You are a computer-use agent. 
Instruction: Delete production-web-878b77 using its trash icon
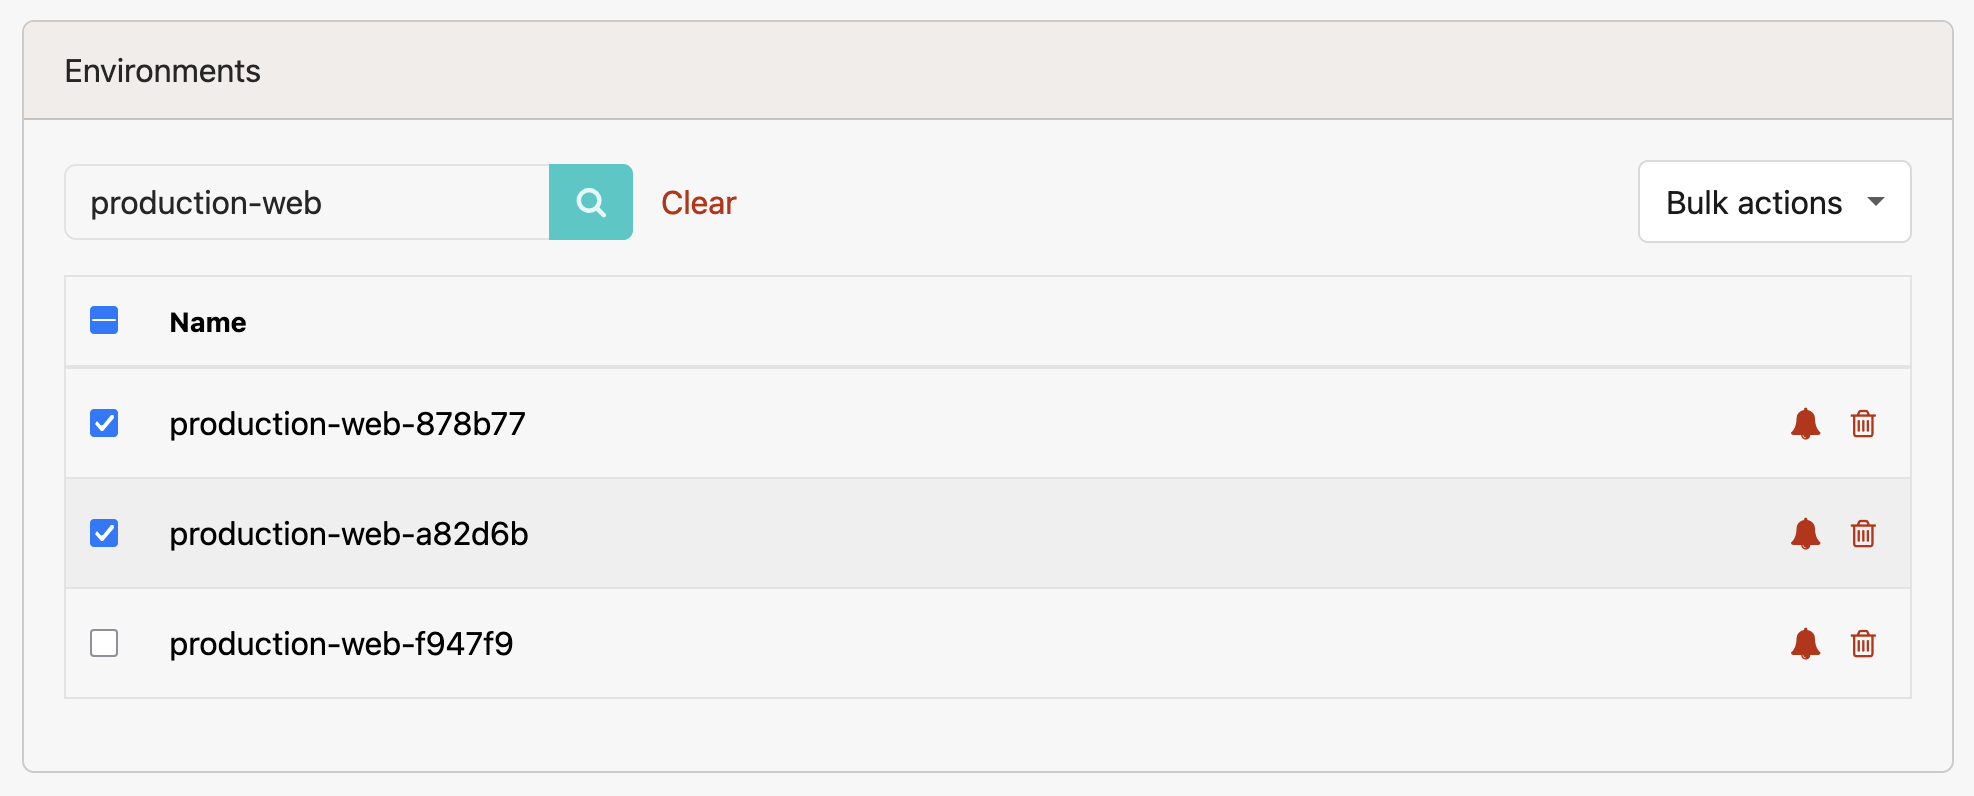pos(1864,423)
